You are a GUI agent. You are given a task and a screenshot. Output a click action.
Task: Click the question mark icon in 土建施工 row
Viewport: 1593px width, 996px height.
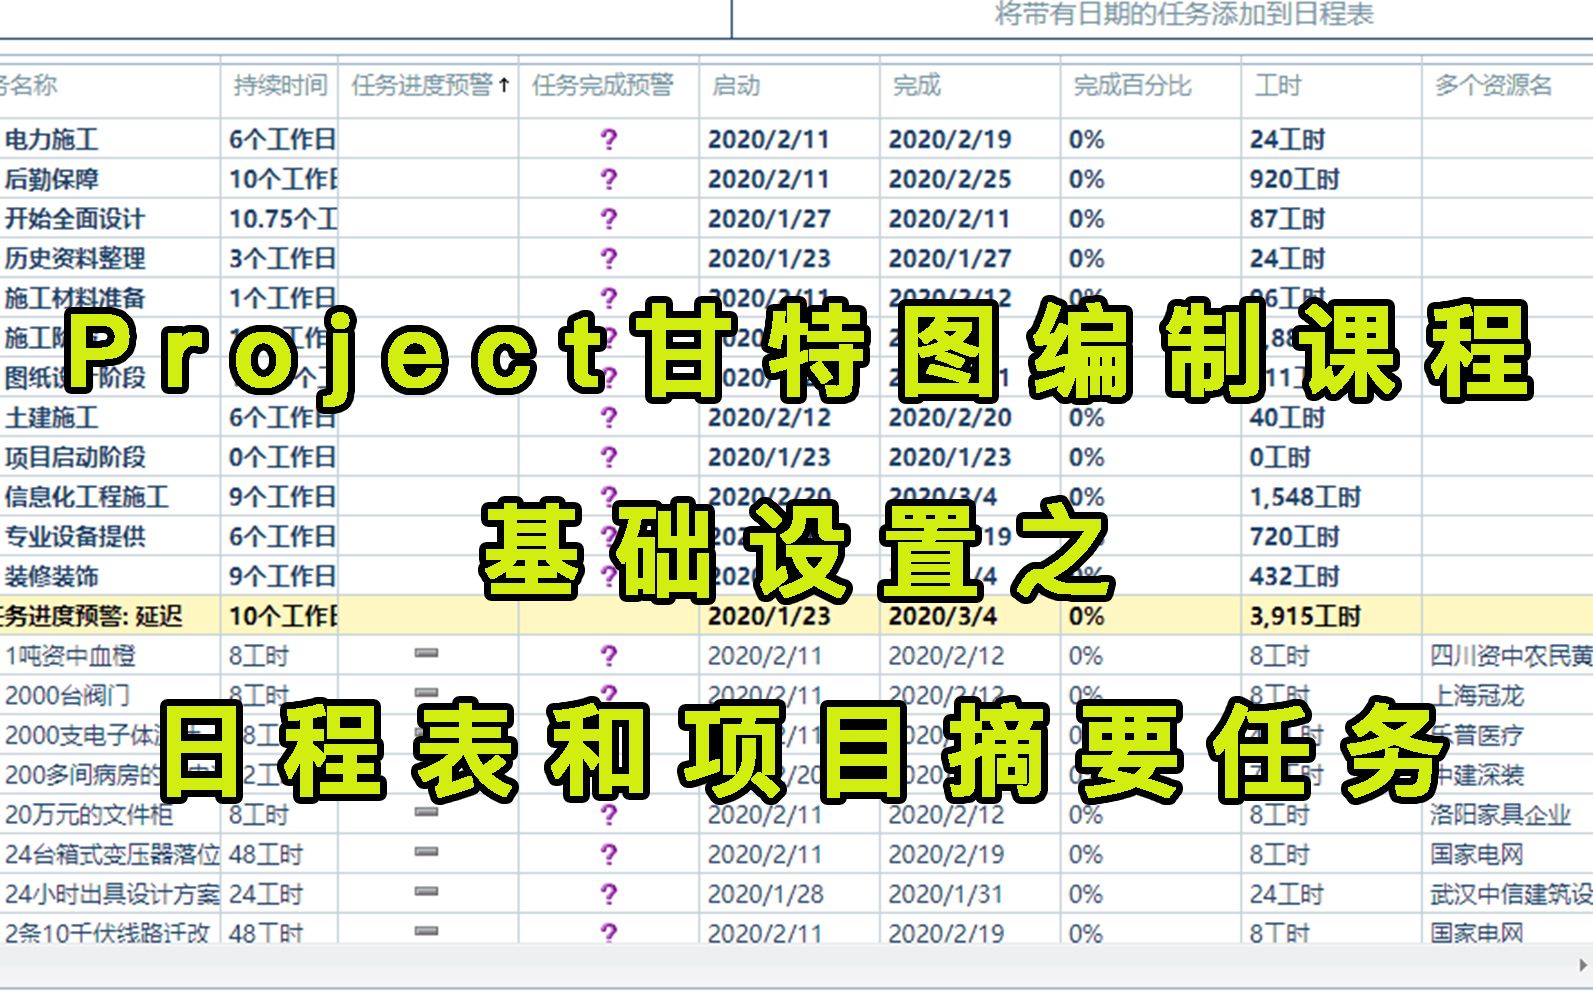tap(609, 417)
